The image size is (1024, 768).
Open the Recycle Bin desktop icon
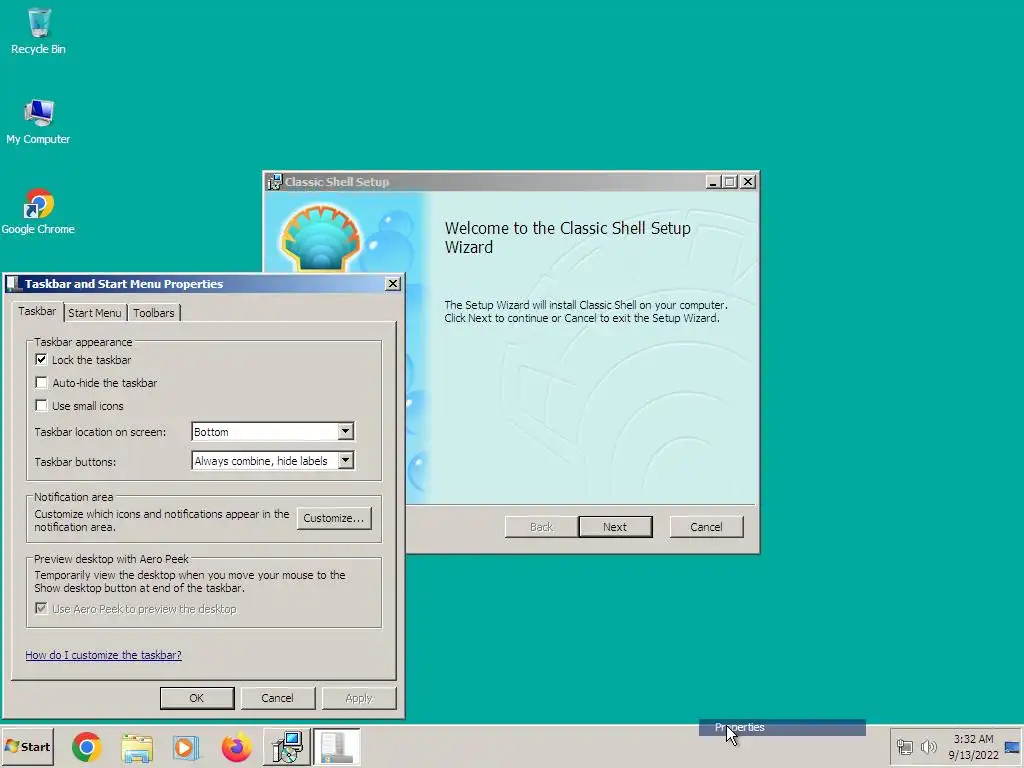39,31
